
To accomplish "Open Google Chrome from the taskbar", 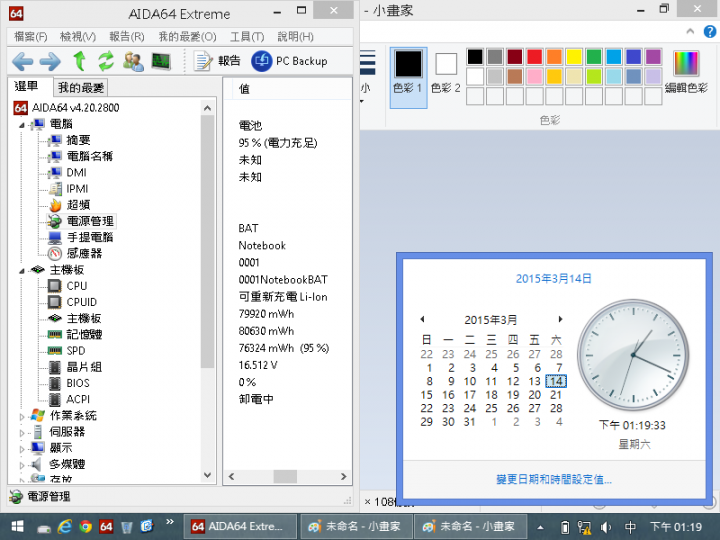I will point(85,527).
